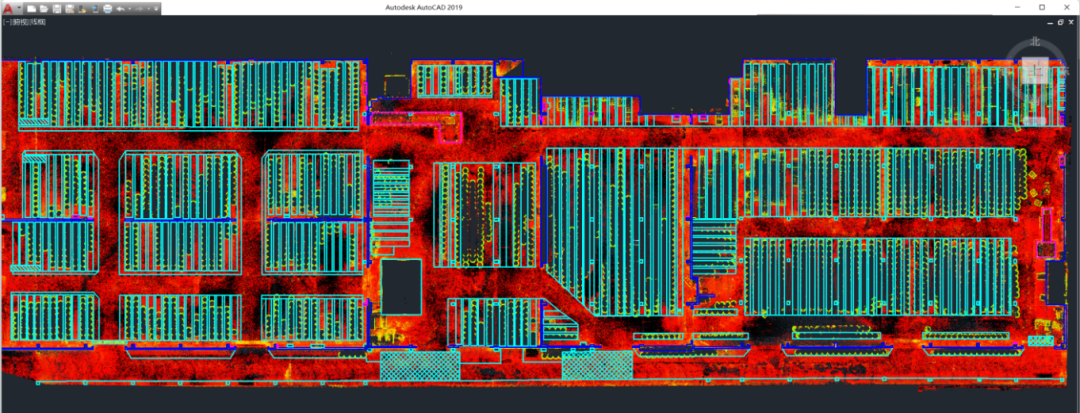1080x413 pixels.
Task: Open the redo history dropdown arrow
Action: tap(148, 9)
